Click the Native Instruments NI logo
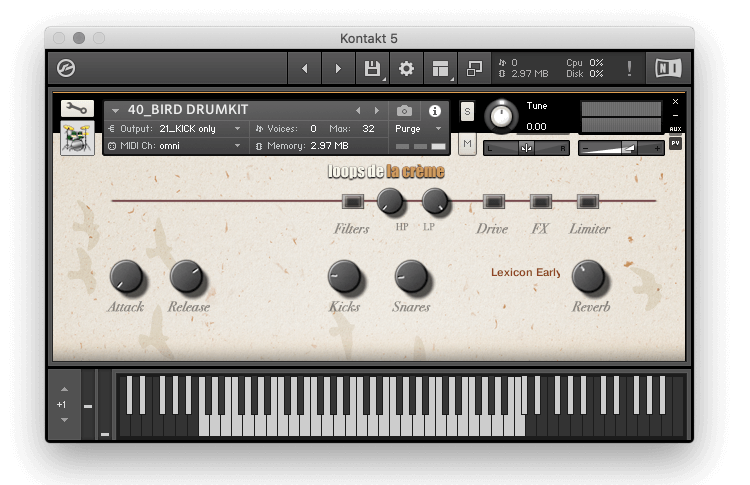Image resolution: width=750 pixels, height=485 pixels. [668, 68]
